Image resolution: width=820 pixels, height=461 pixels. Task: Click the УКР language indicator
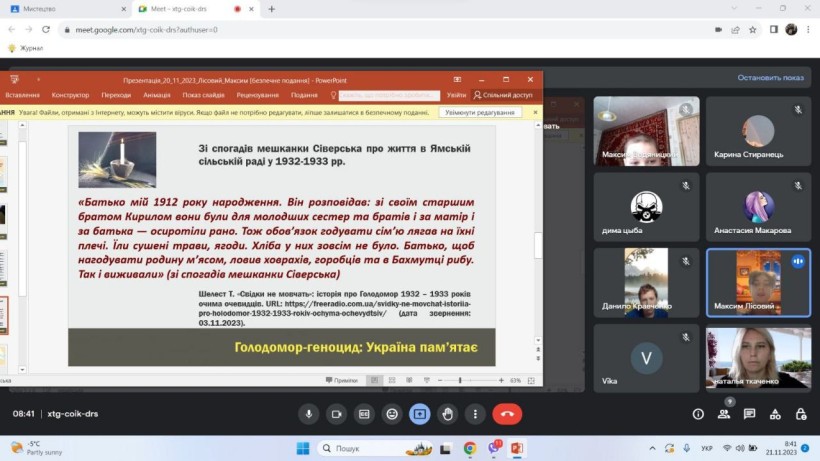(x=707, y=448)
